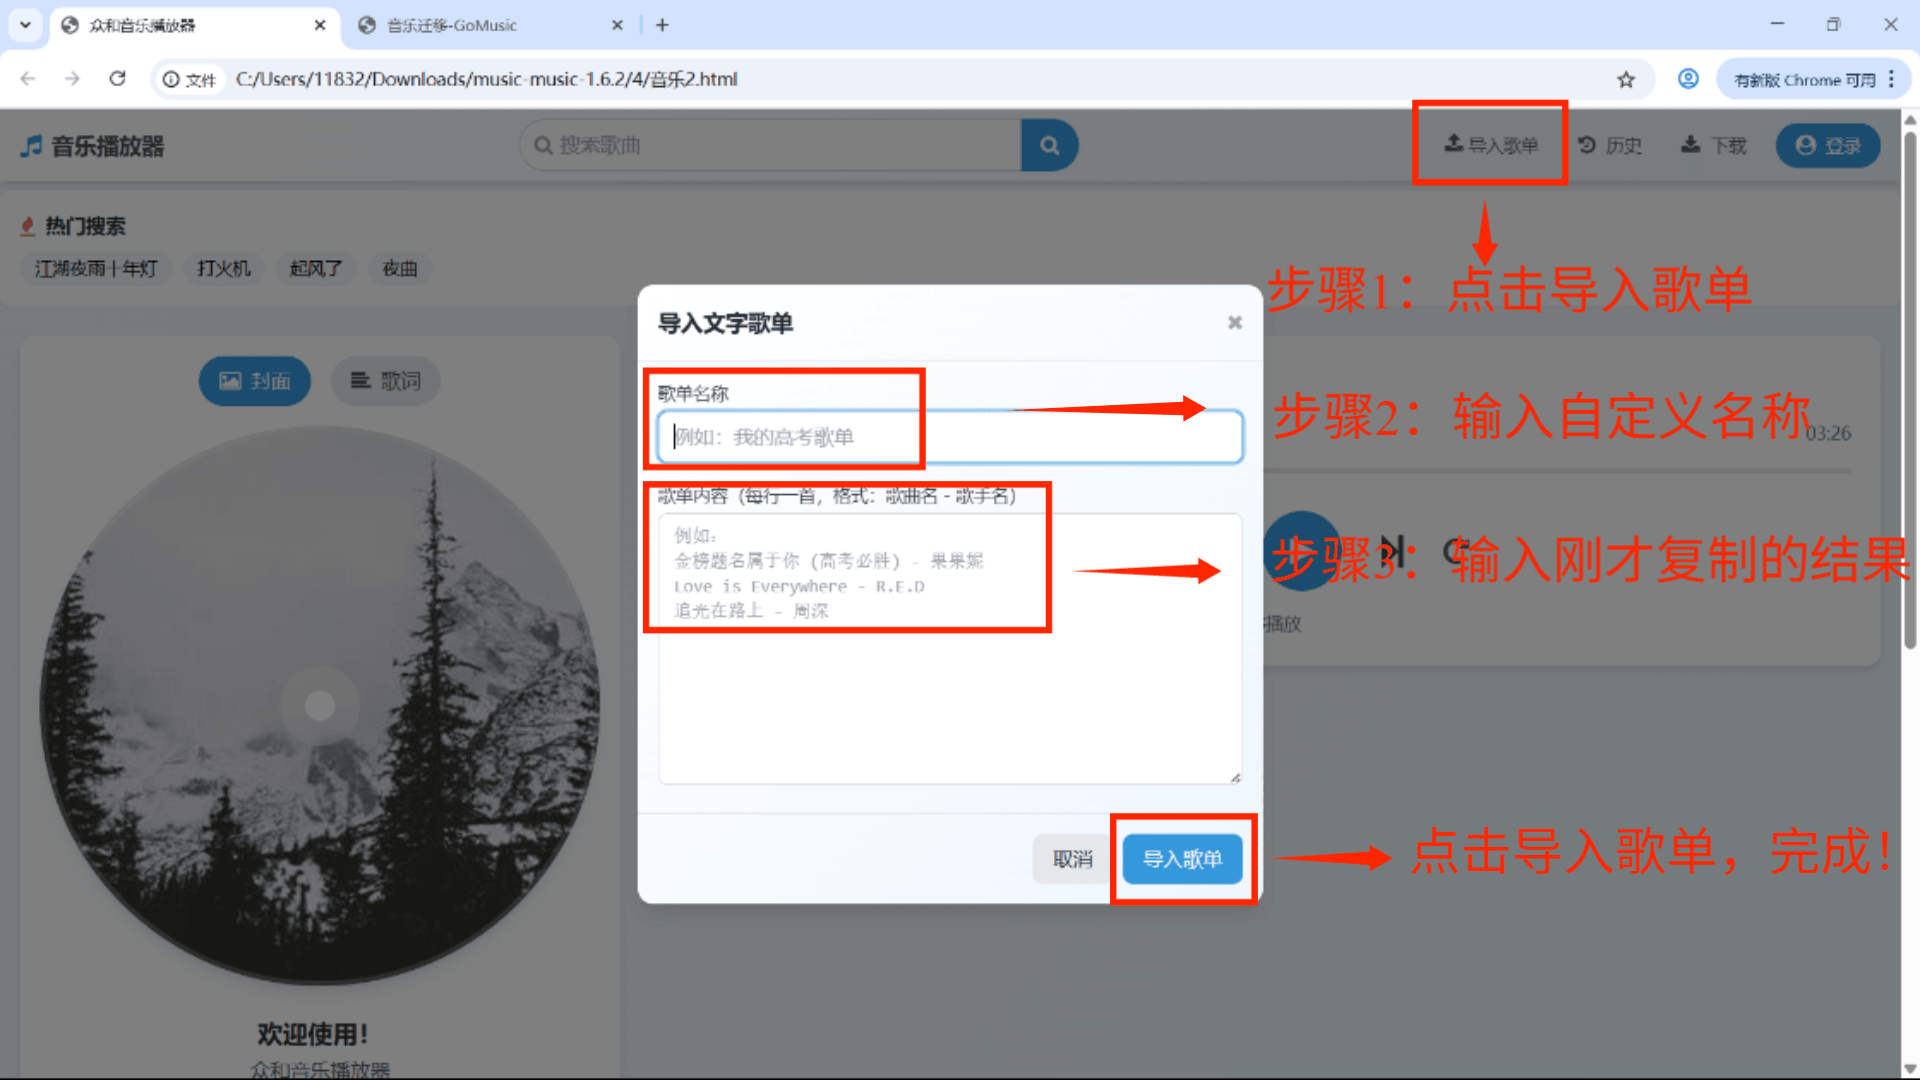This screenshot has height=1080, width=1920.
Task: Toggle the 歌词 lyrics view
Action: 385,381
